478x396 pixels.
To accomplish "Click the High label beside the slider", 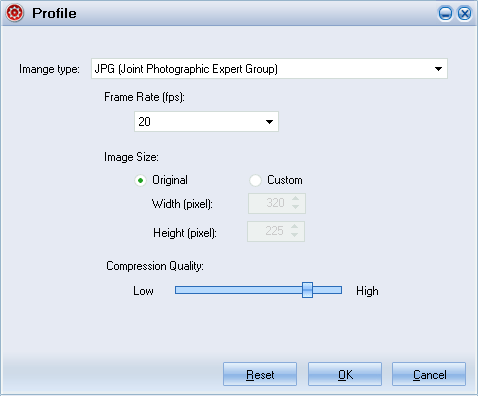I will click(x=367, y=291).
